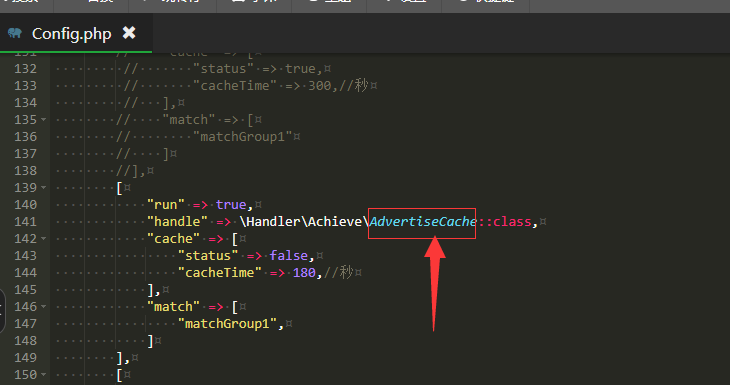Collapse the fold arrow at line 135
Screen dimensions: 730x385
[x=43, y=120]
